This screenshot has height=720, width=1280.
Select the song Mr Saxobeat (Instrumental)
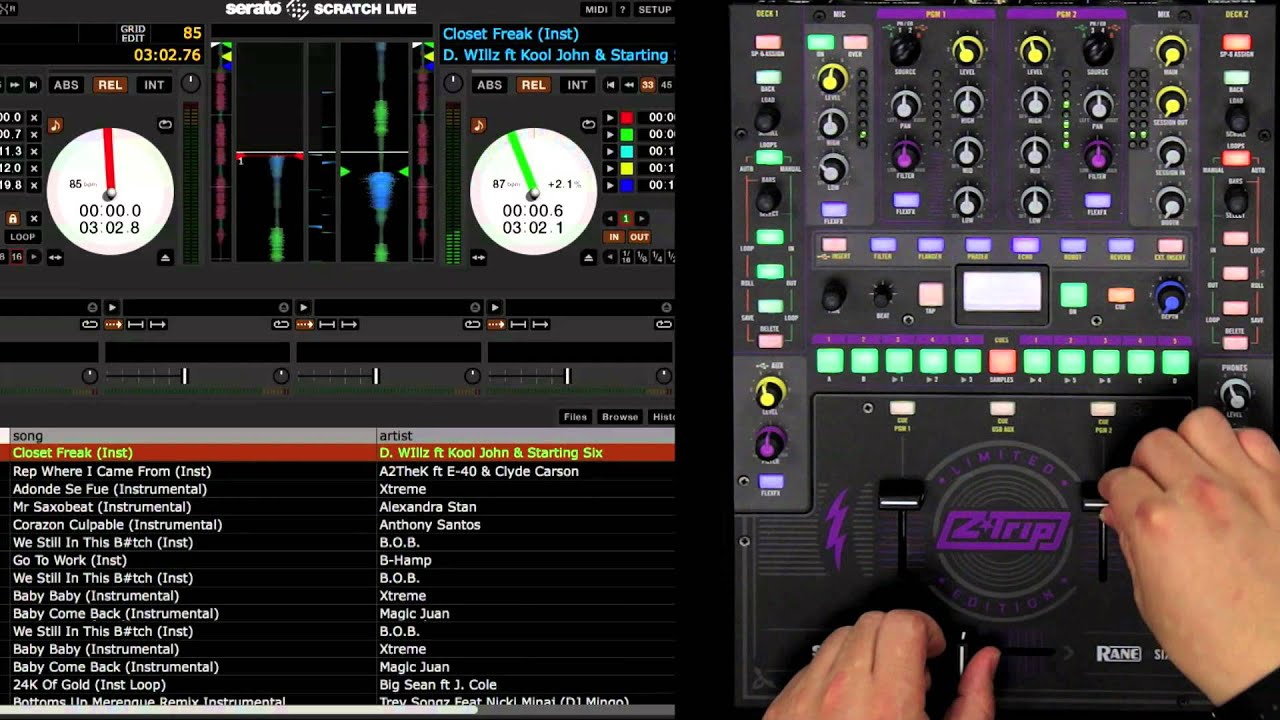(100, 507)
